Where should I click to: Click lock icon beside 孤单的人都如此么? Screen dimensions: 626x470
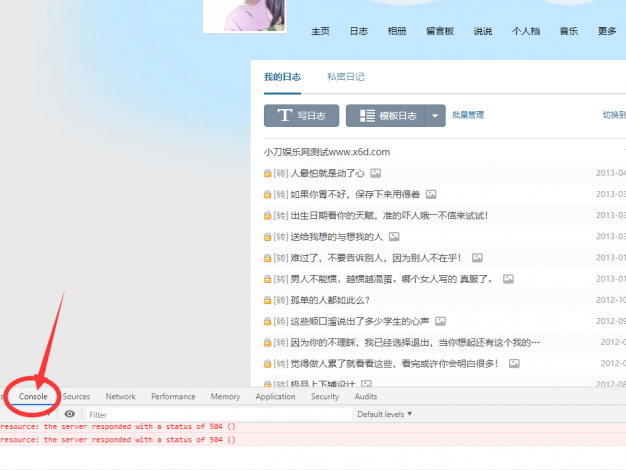267,300
